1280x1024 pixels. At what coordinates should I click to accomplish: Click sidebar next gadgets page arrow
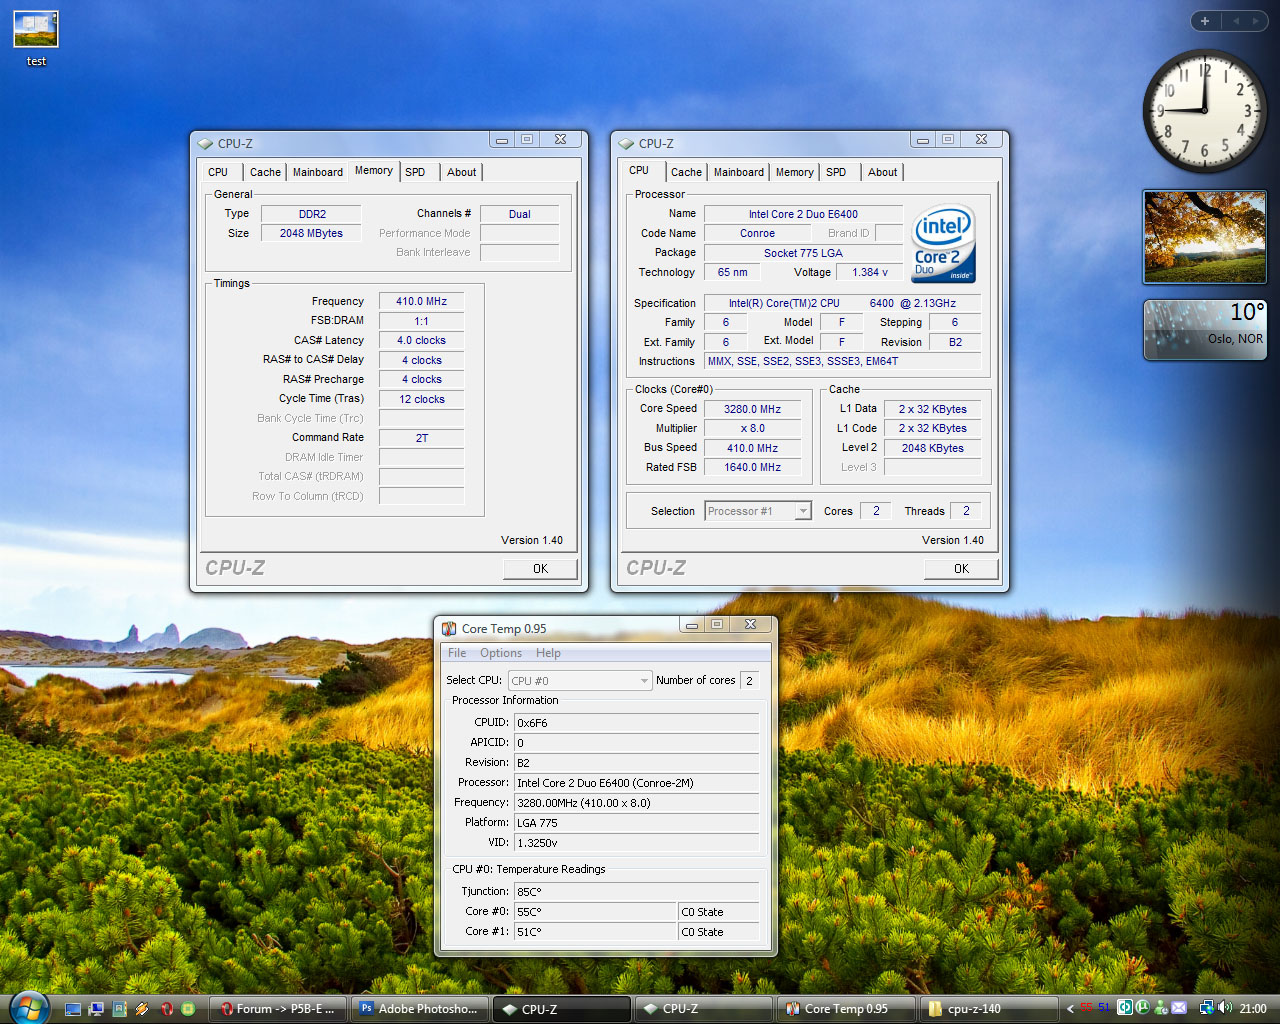pos(1255,21)
